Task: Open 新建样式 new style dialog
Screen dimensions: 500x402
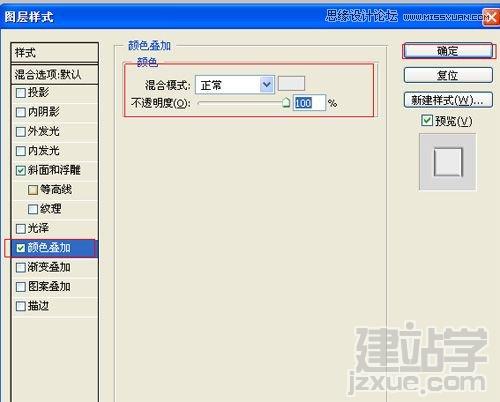Action: (x=448, y=100)
